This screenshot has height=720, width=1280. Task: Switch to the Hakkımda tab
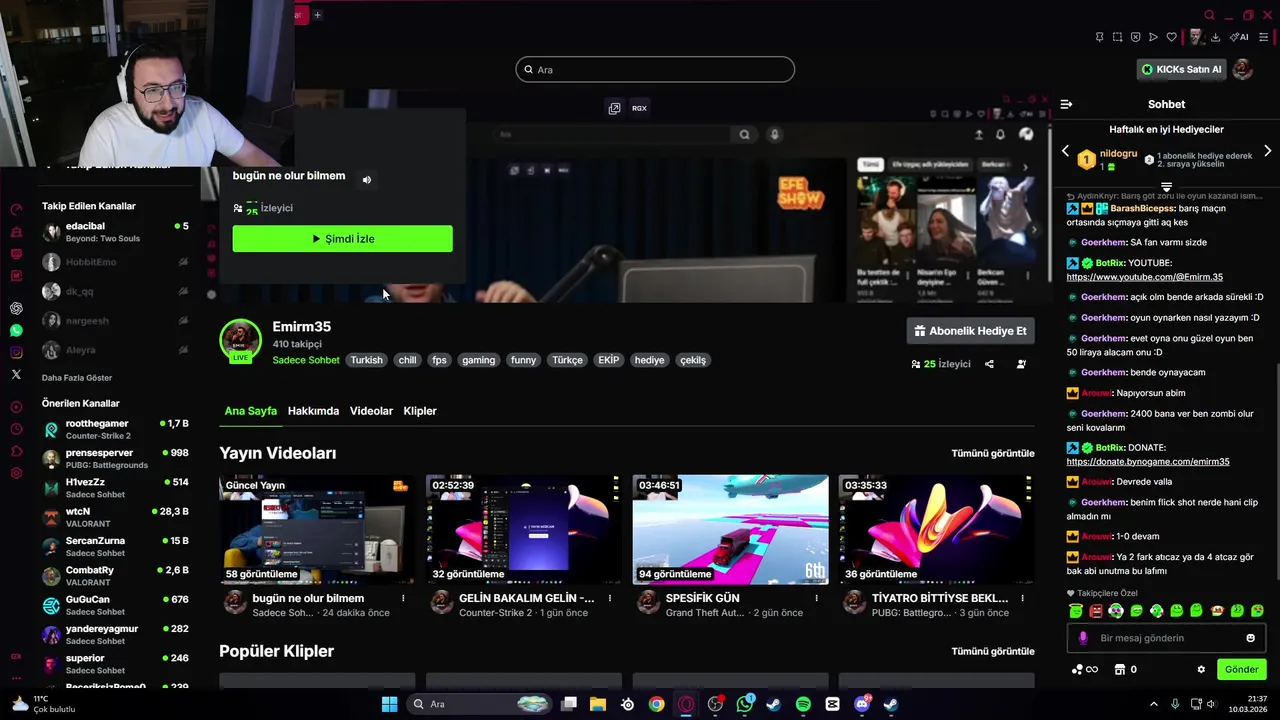coord(313,411)
